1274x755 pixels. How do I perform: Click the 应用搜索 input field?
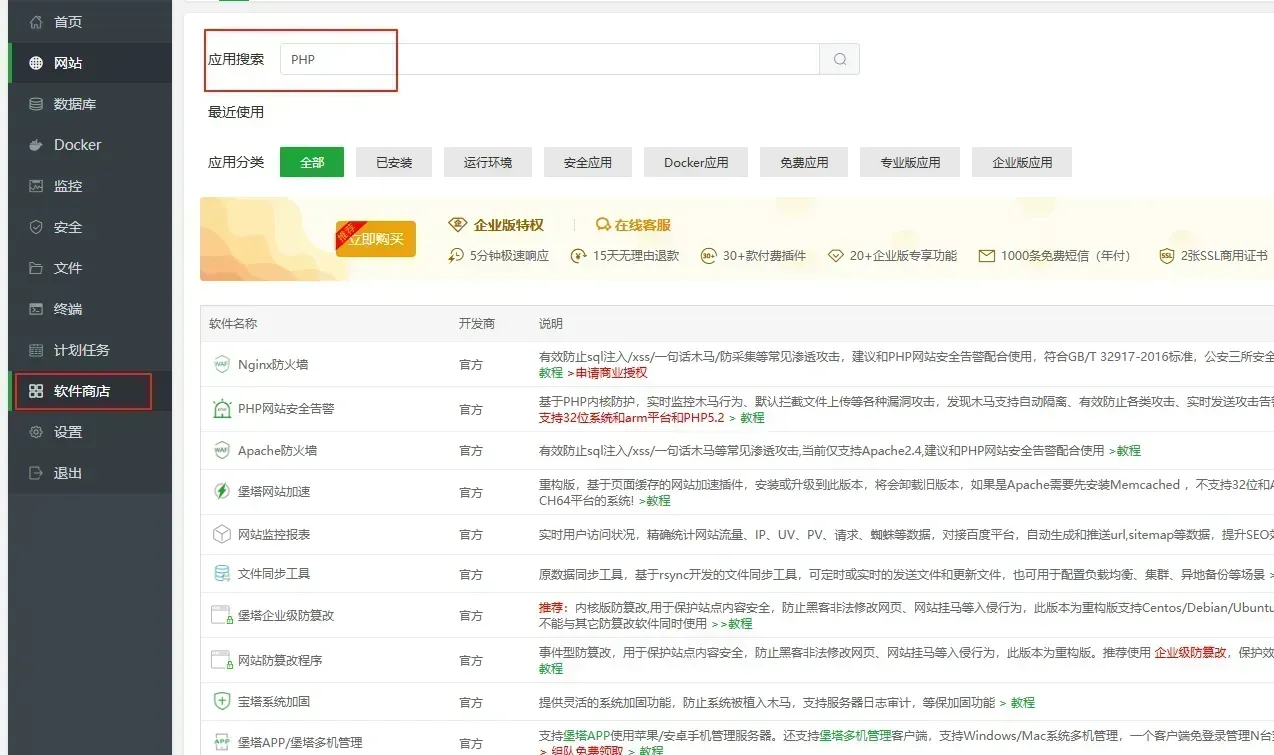(550, 59)
